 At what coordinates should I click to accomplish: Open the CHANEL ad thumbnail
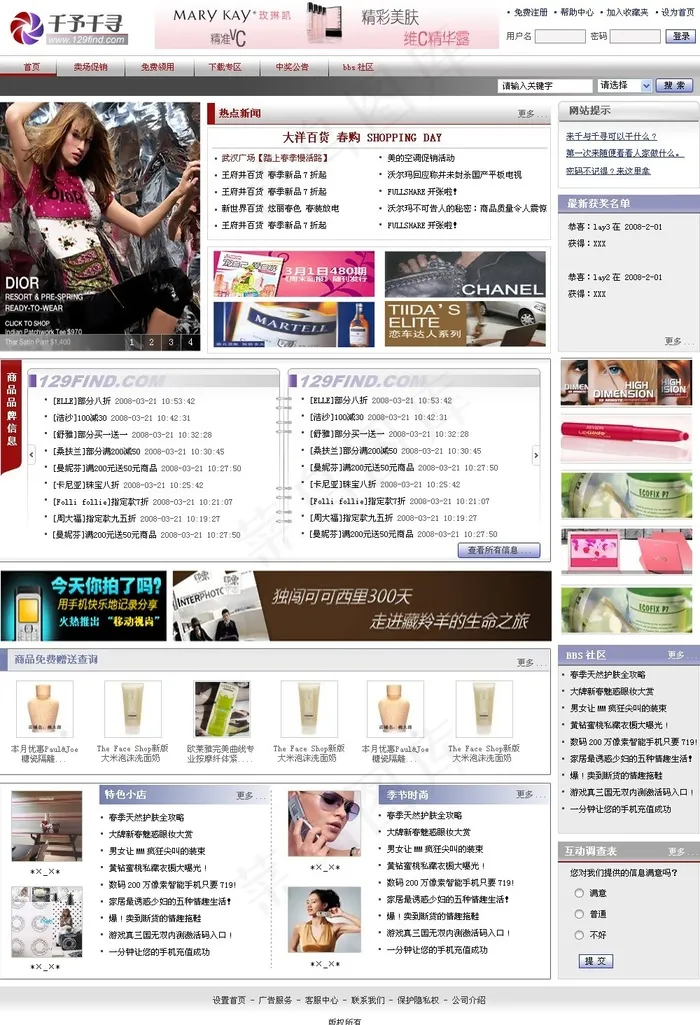click(465, 275)
